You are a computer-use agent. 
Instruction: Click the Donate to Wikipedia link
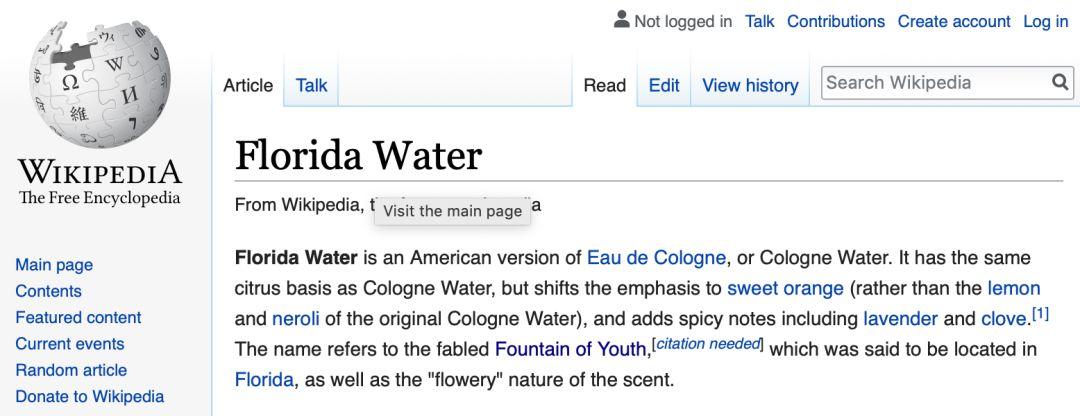(x=89, y=396)
